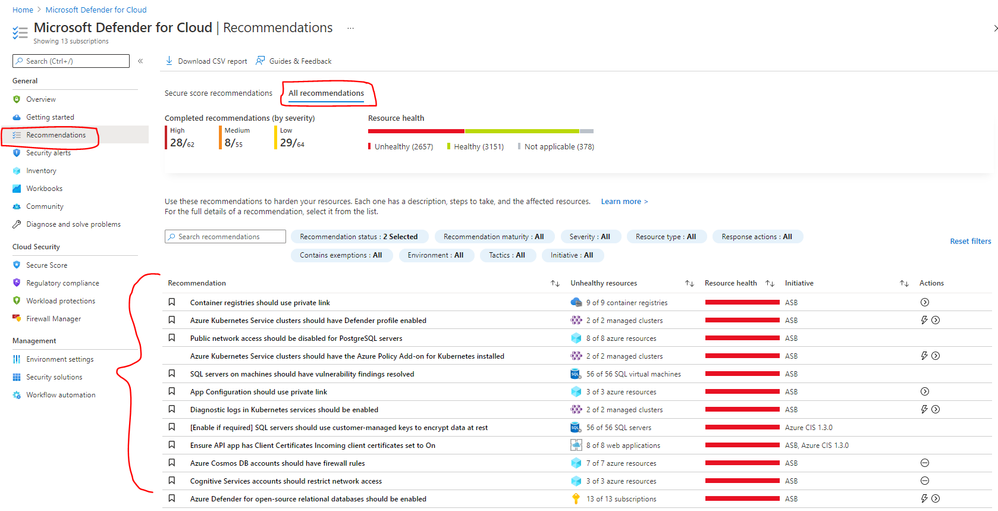Click the Microsoft Defender for Cloud breadcrumb
This screenshot has height=511, width=998.
[96, 10]
